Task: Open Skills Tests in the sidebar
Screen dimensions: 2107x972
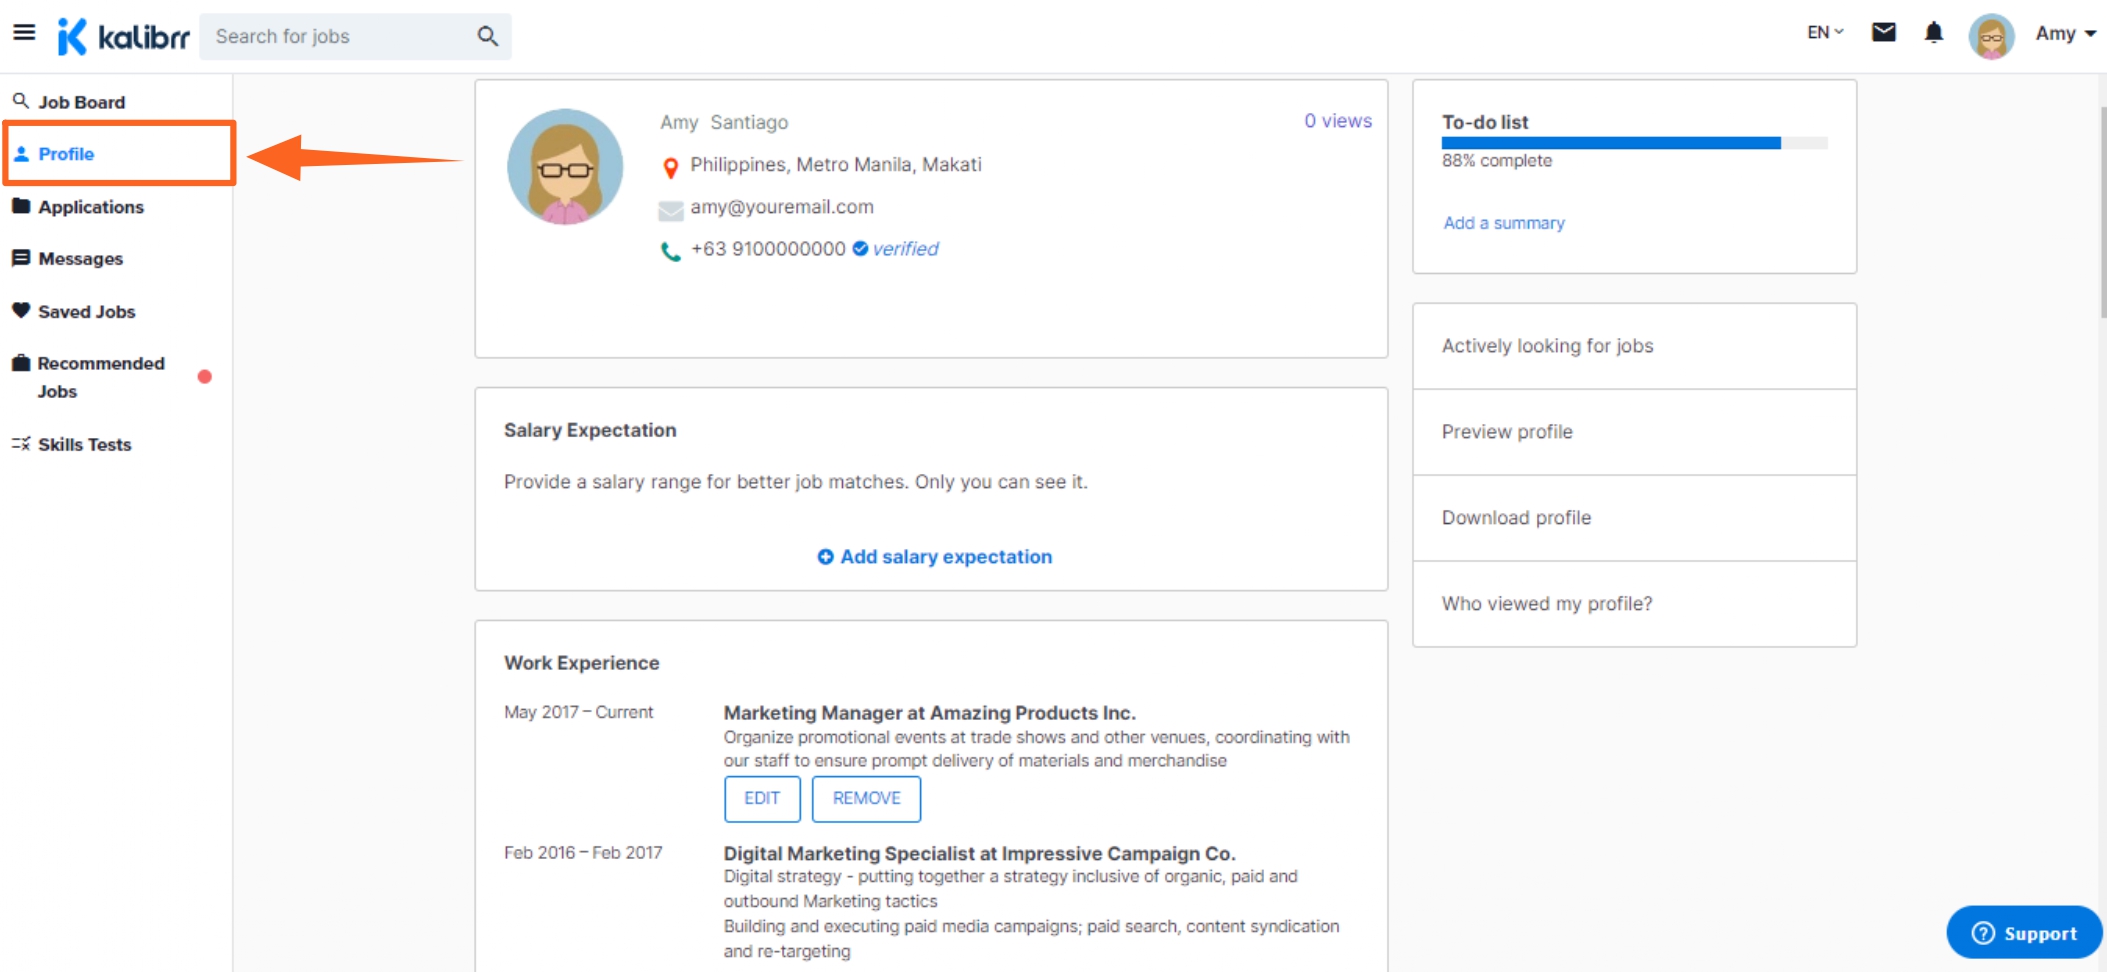Action: click(x=84, y=445)
